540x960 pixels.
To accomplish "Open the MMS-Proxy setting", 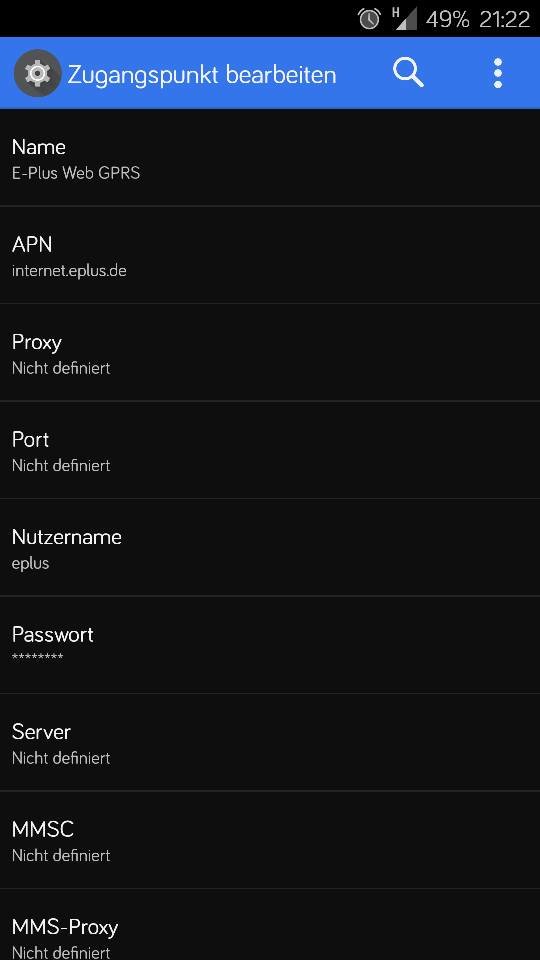I will coord(270,924).
